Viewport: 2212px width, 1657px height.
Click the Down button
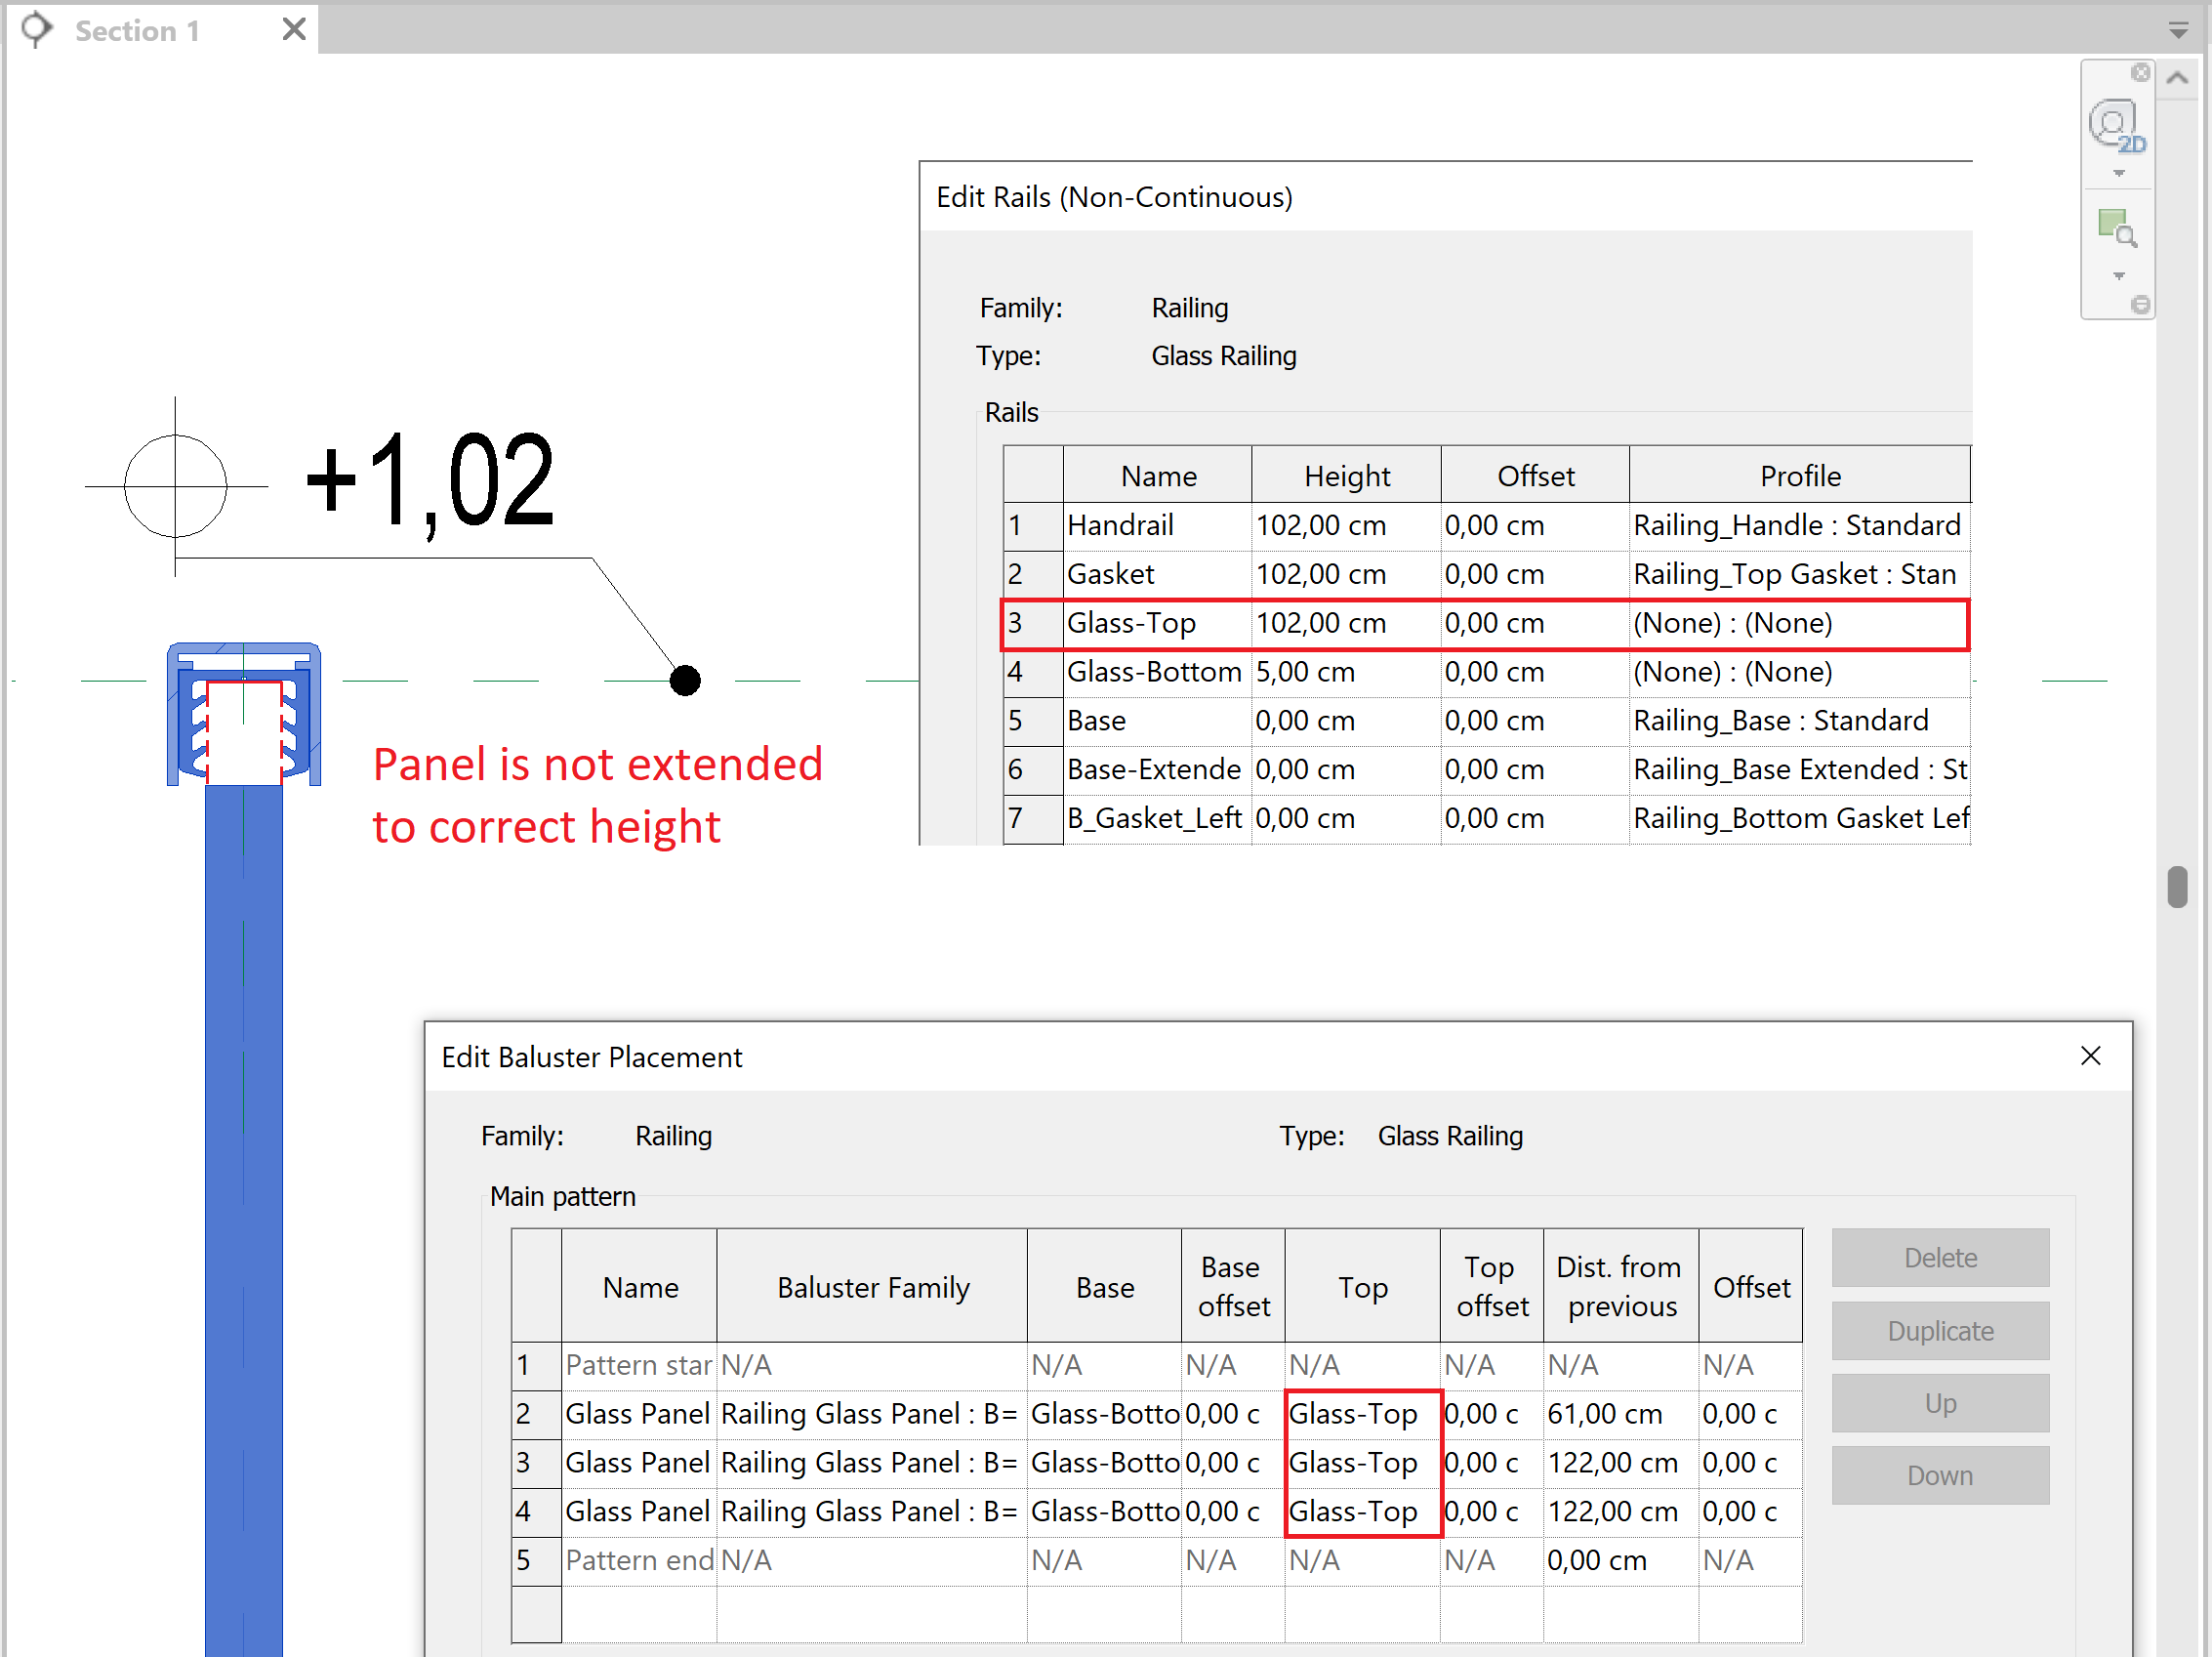pyautogui.click(x=1939, y=1476)
